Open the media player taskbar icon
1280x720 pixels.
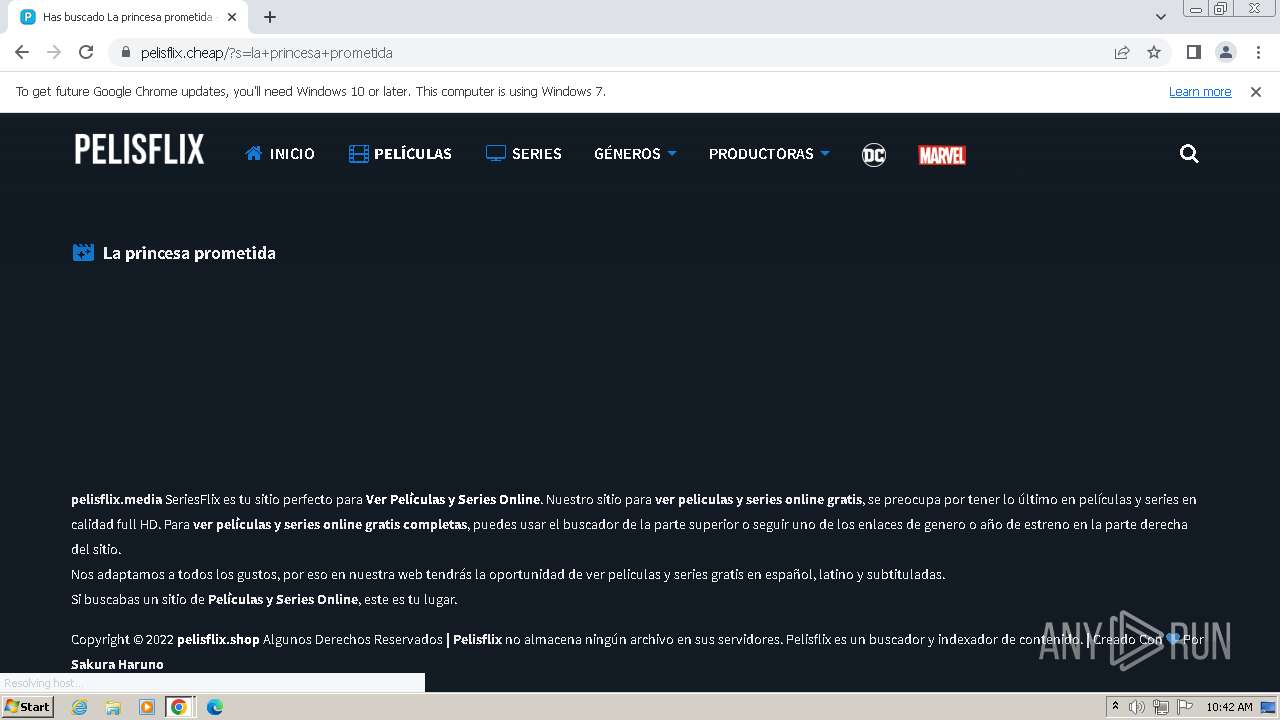[x=146, y=707]
